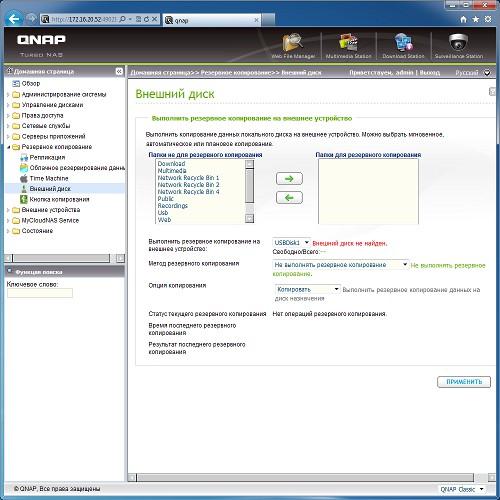Open backup method dropdown
This screenshot has height=500, width=500.
pos(340,265)
